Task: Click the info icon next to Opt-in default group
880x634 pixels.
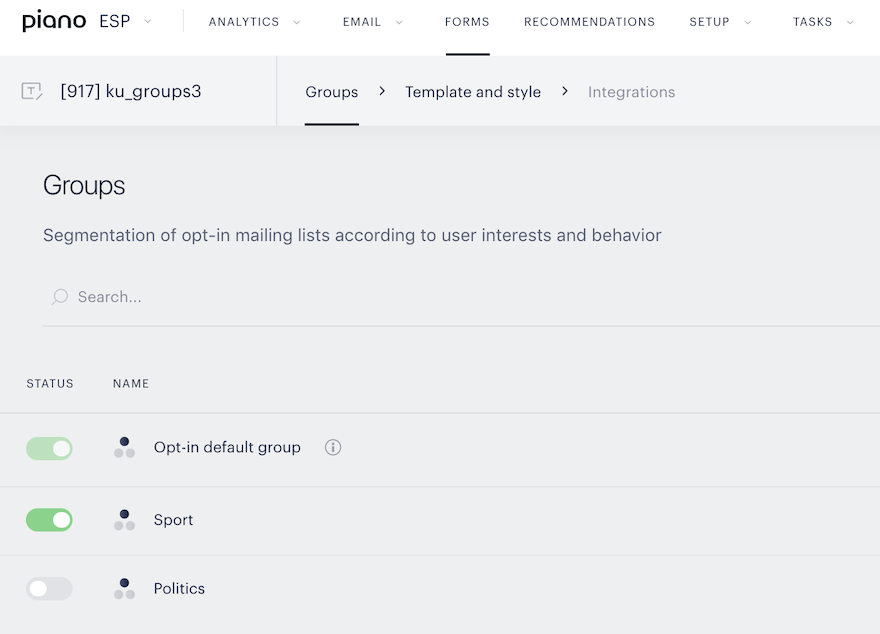Action: [x=333, y=447]
